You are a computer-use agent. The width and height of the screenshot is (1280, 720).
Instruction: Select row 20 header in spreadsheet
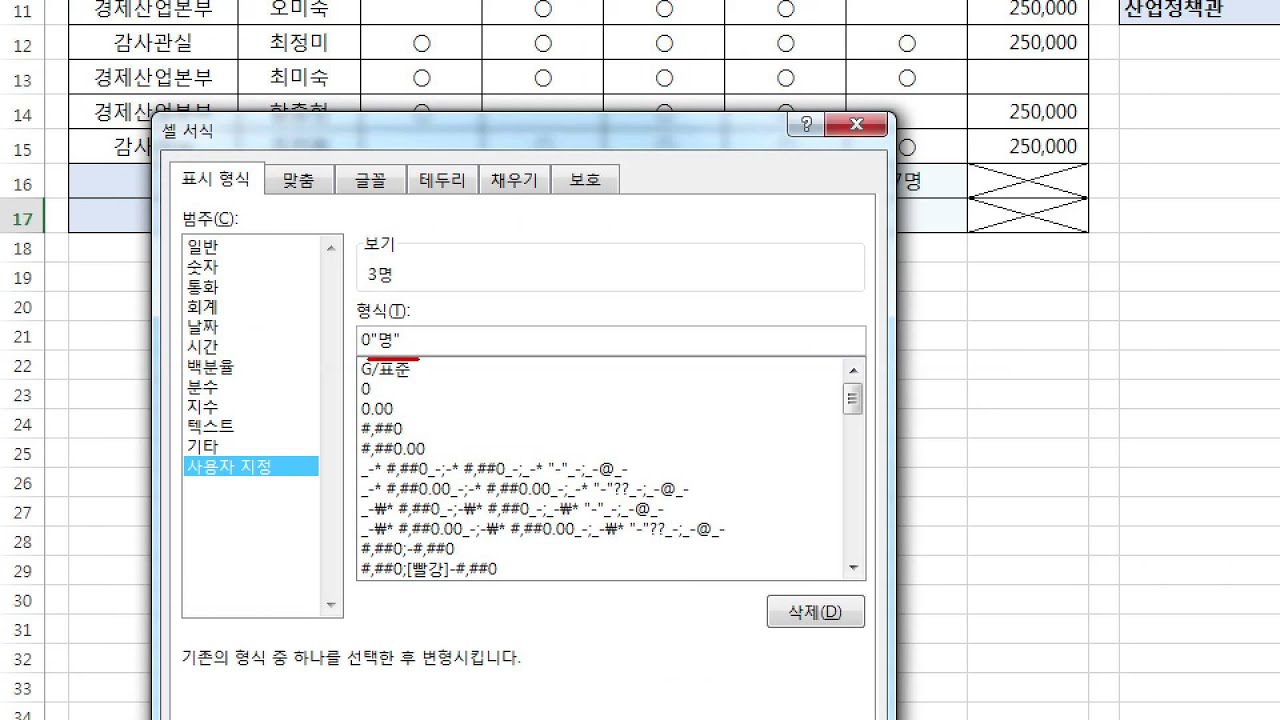pos(22,307)
